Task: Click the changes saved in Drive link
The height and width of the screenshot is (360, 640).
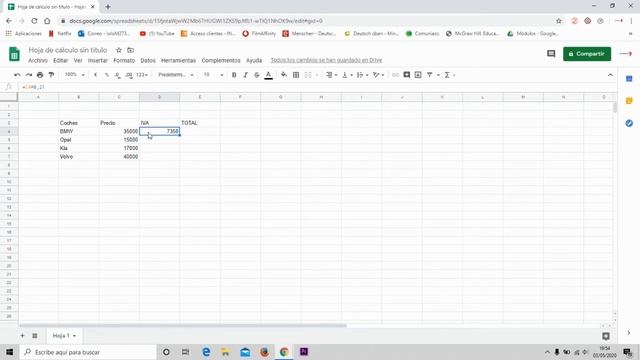Action: (326, 60)
